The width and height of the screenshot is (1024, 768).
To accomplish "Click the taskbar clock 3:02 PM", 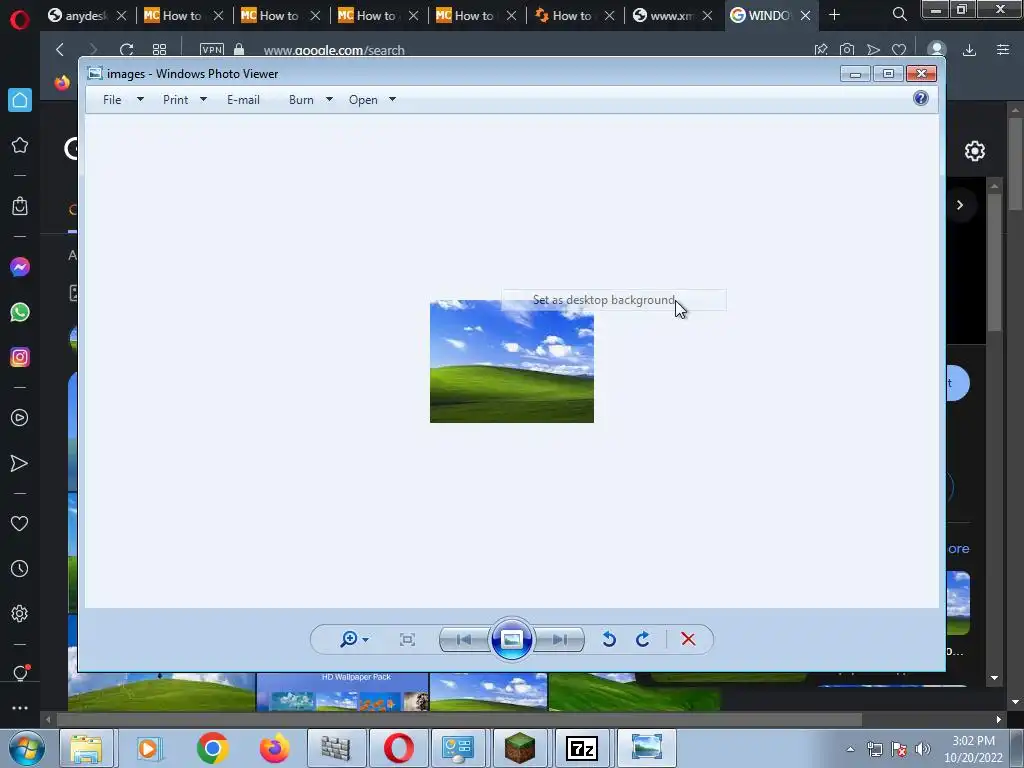I will pos(973,741).
